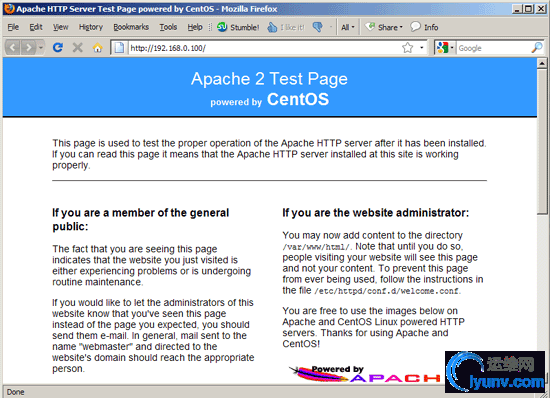
Task: Open the Help menu
Action: pos(195,27)
